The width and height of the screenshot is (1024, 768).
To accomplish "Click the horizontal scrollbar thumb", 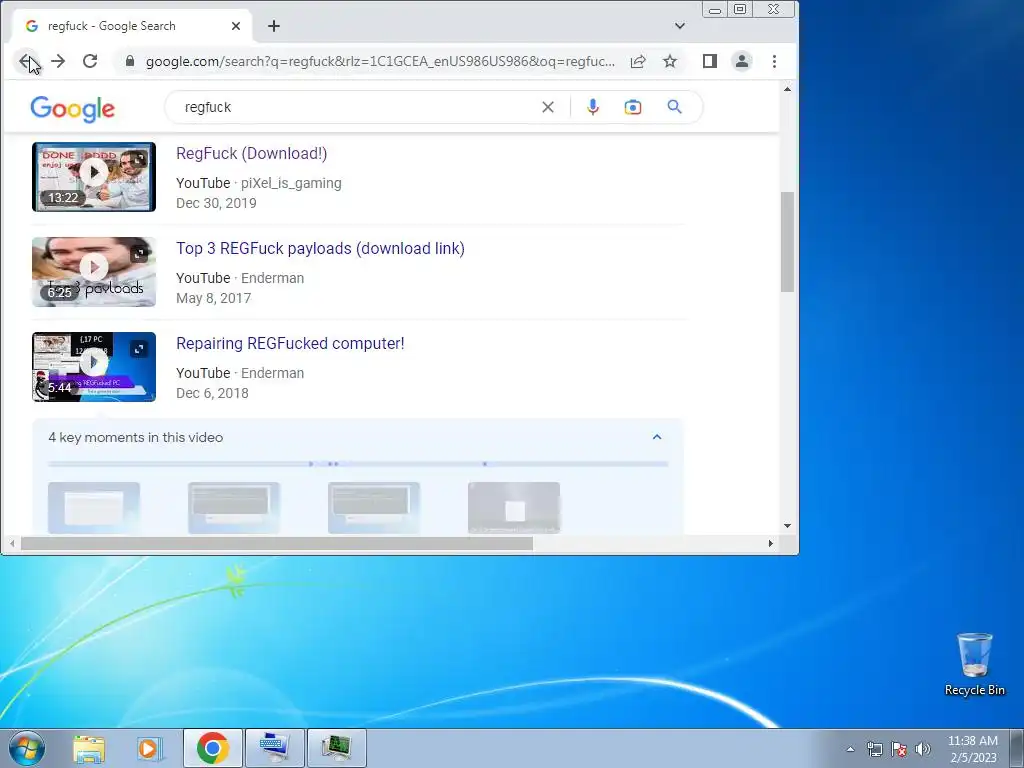I will pos(277,543).
